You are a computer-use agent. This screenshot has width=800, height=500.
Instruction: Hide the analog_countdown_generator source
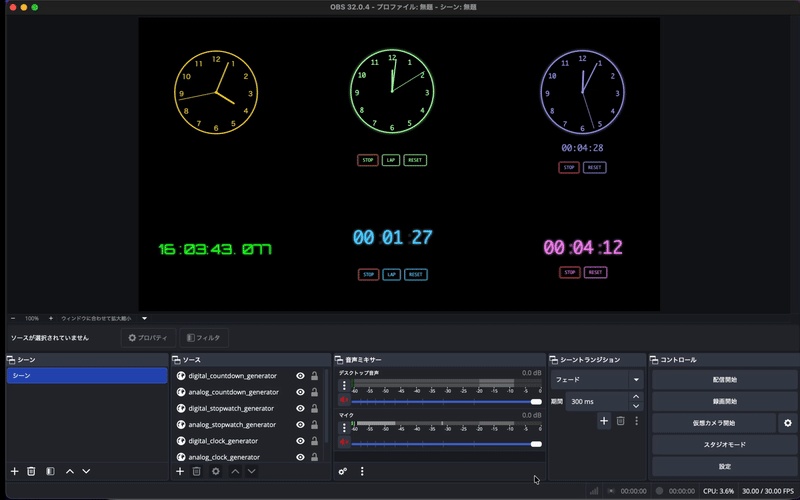click(301, 392)
